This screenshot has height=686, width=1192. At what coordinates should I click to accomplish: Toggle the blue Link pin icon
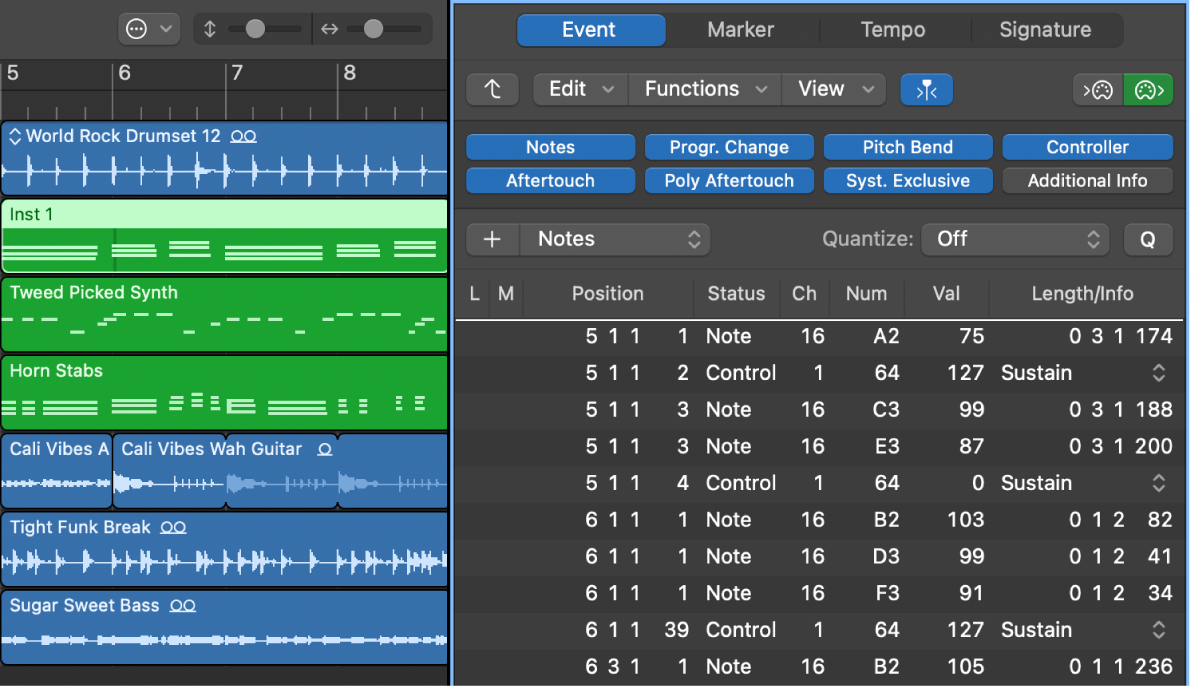pyautogui.click(x=926, y=89)
